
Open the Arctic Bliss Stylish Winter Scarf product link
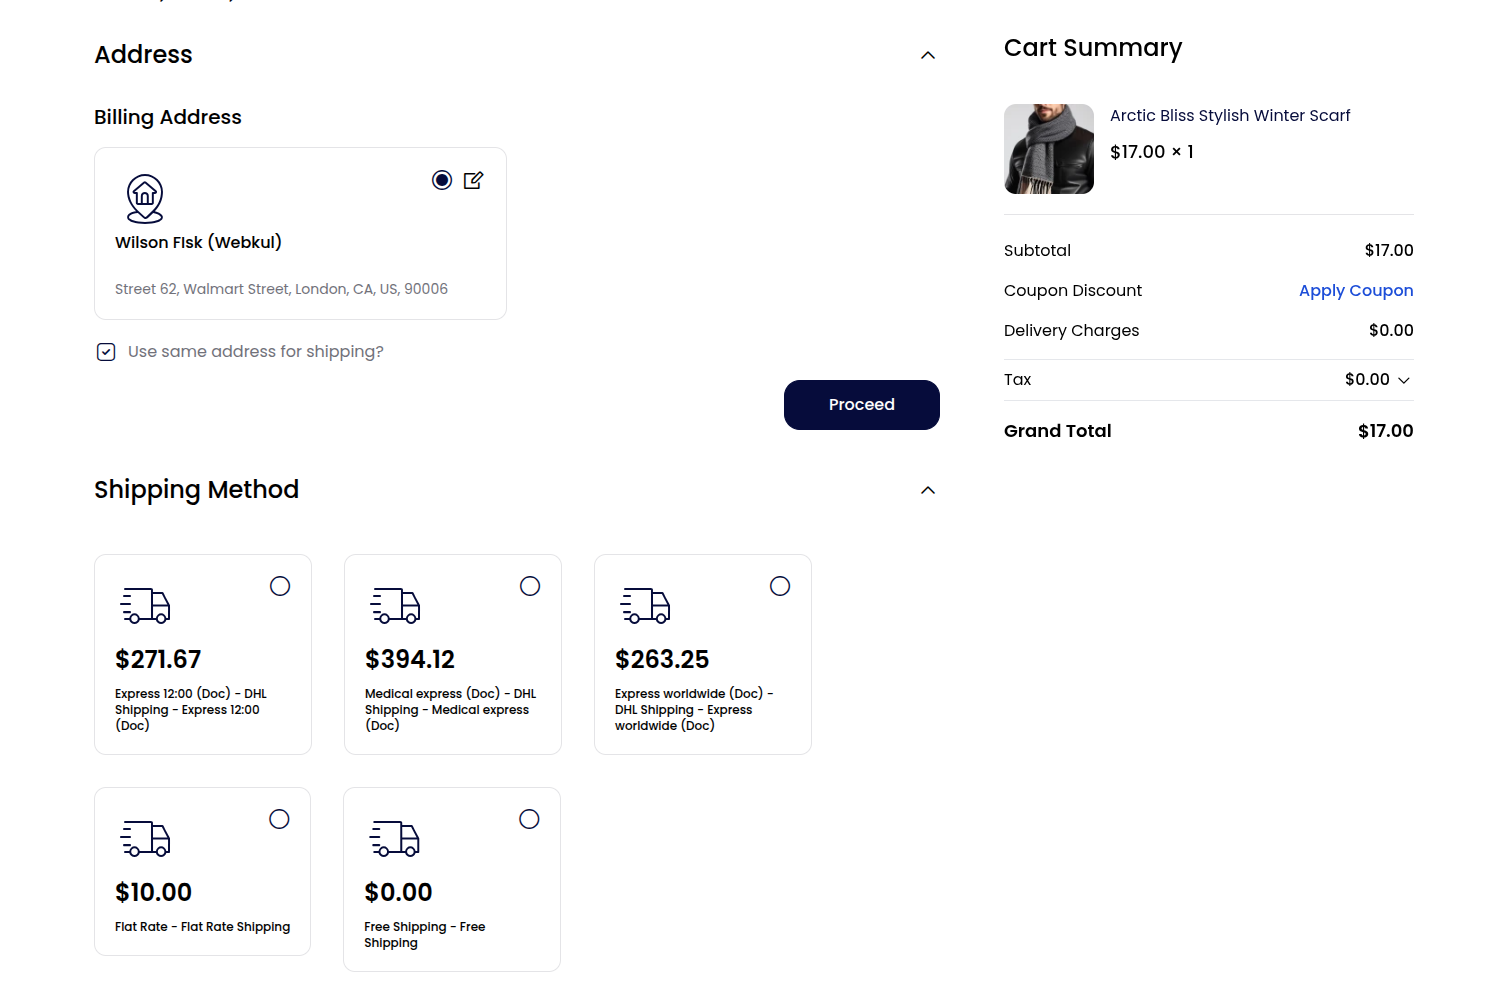[x=1229, y=115]
